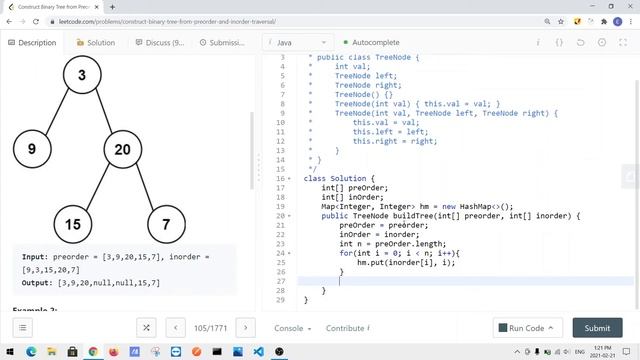The height and width of the screenshot is (360, 640).
Task: Go back in browser history
Action: (9, 22)
